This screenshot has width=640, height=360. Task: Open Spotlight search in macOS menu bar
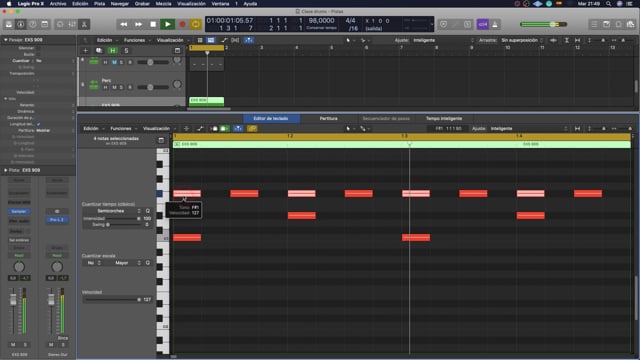[609, 4]
